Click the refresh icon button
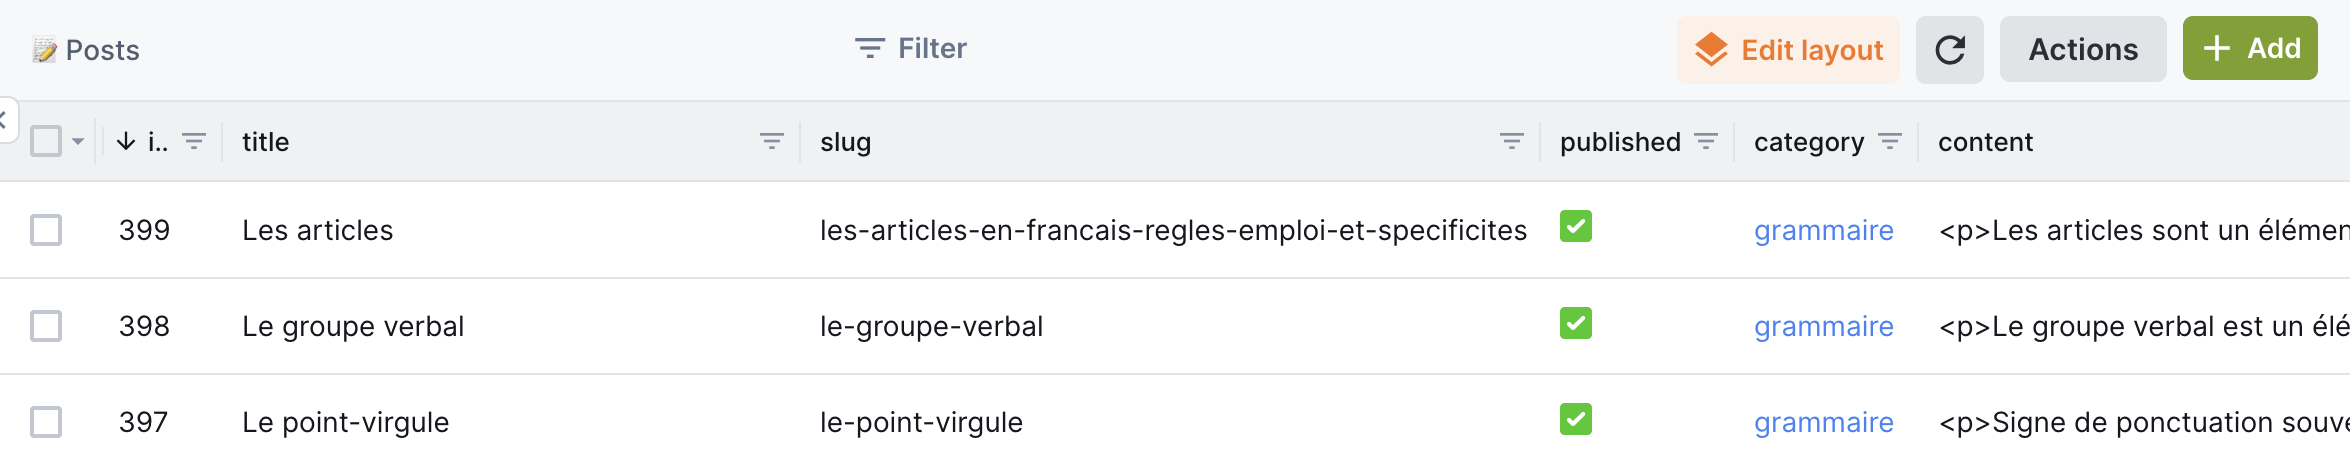Screen dimensions: 2350x460 point(1949,50)
